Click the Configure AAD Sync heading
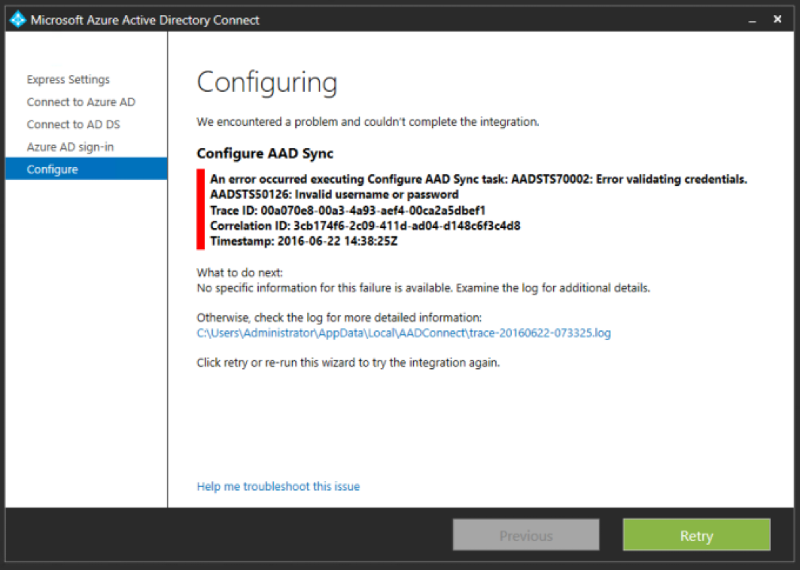 [x=265, y=154]
